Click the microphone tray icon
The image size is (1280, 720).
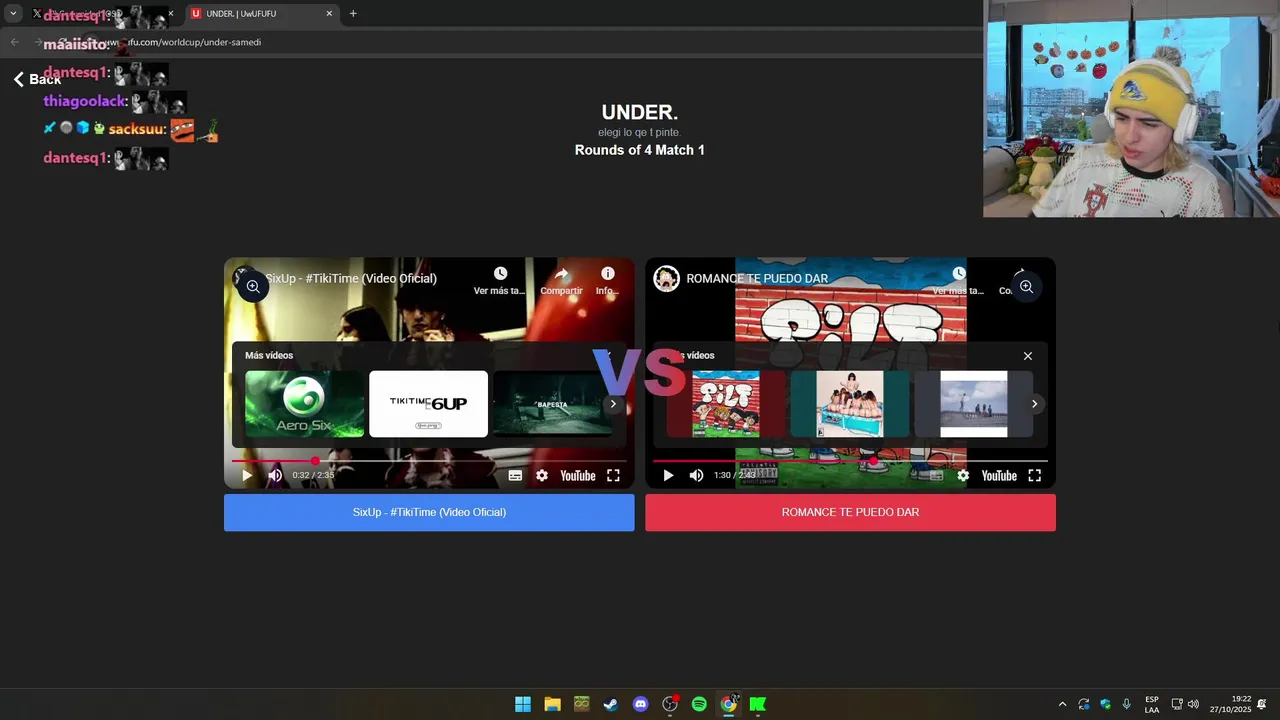(x=1127, y=704)
